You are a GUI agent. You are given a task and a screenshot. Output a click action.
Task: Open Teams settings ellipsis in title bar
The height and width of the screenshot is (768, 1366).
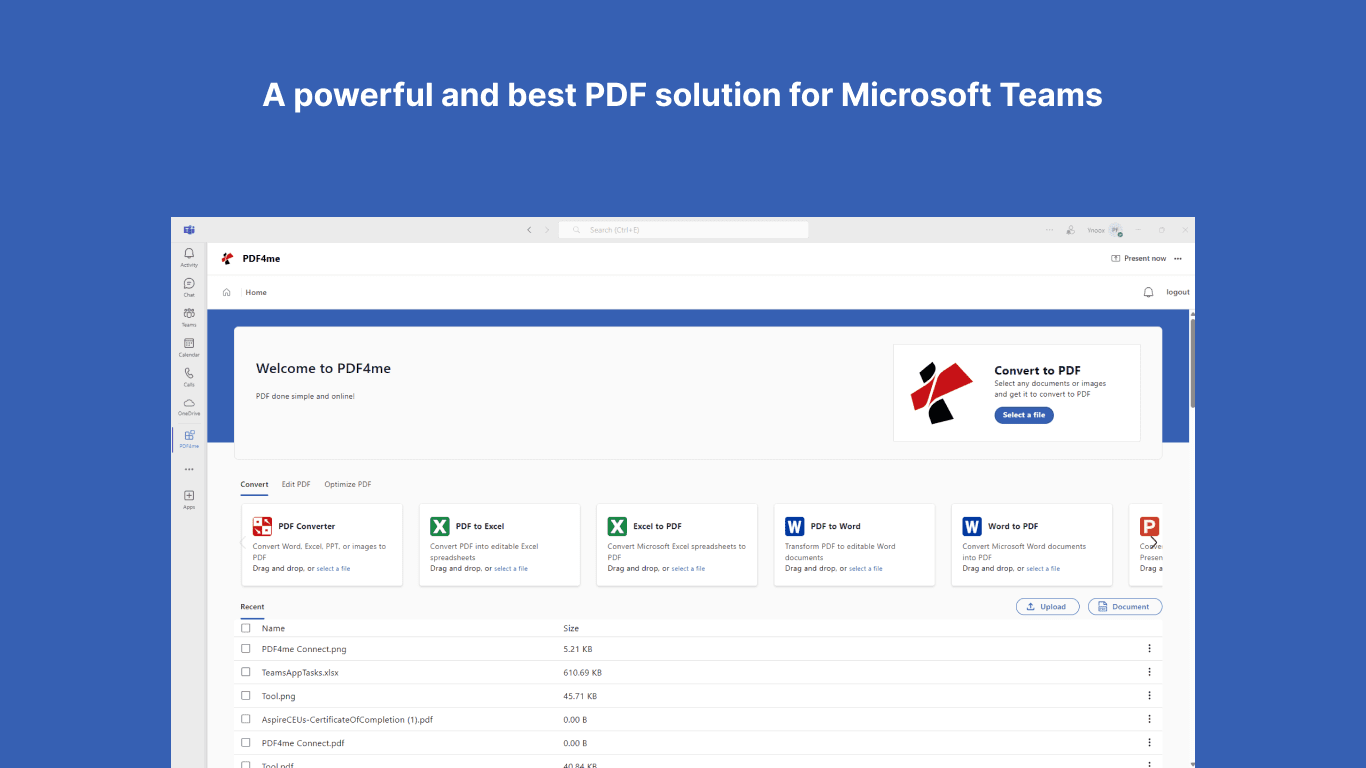1049,230
